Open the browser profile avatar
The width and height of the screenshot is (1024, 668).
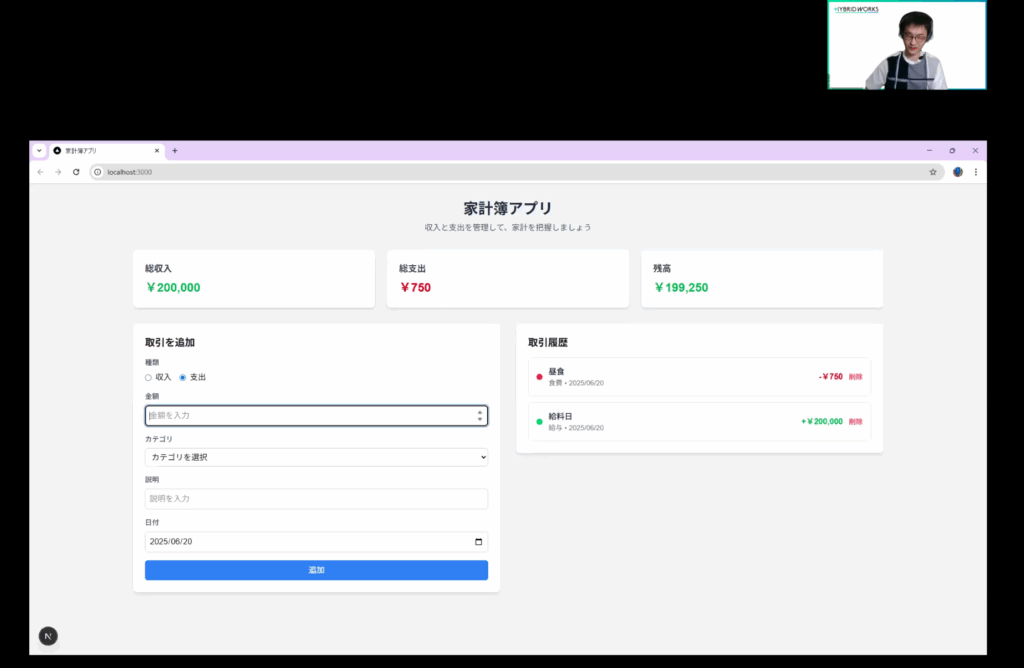[x=958, y=172]
